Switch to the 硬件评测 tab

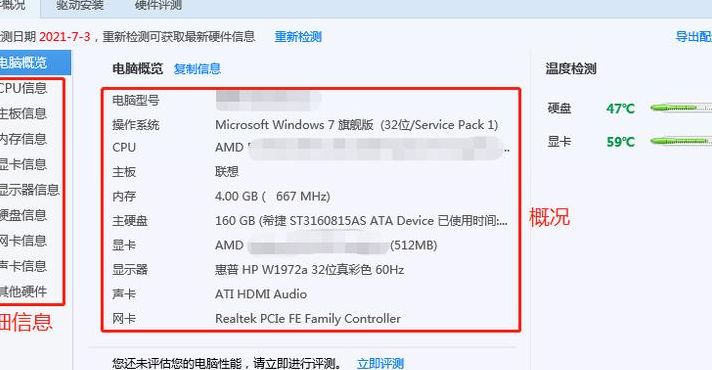(158, 5)
